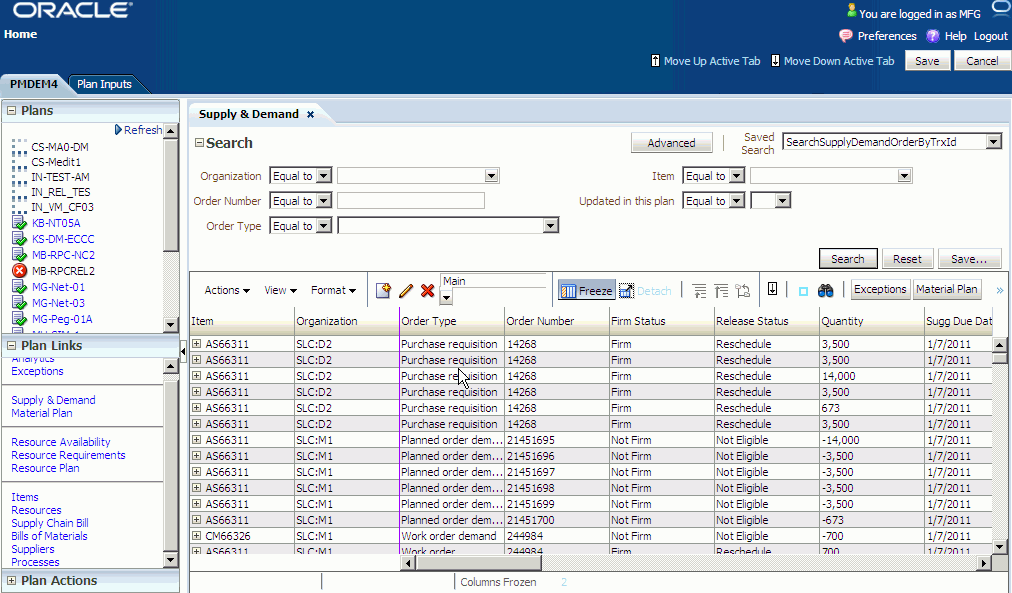Click the Order Number input field

click(x=410, y=201)
